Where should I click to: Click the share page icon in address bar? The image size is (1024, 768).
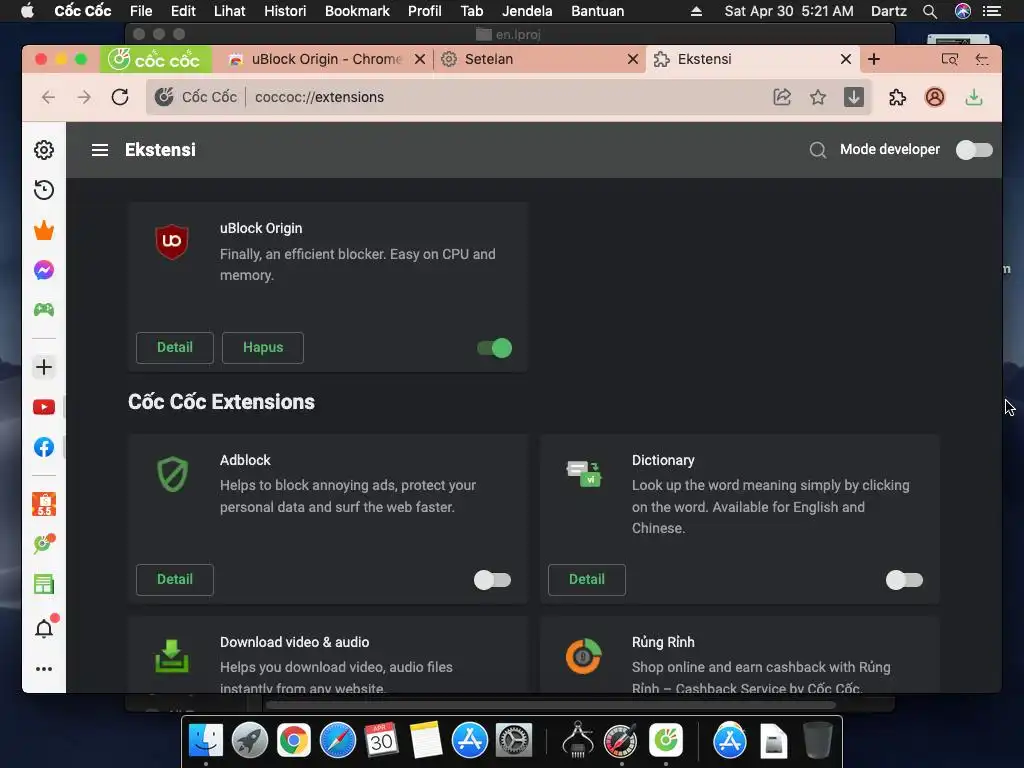pos(782,97)
